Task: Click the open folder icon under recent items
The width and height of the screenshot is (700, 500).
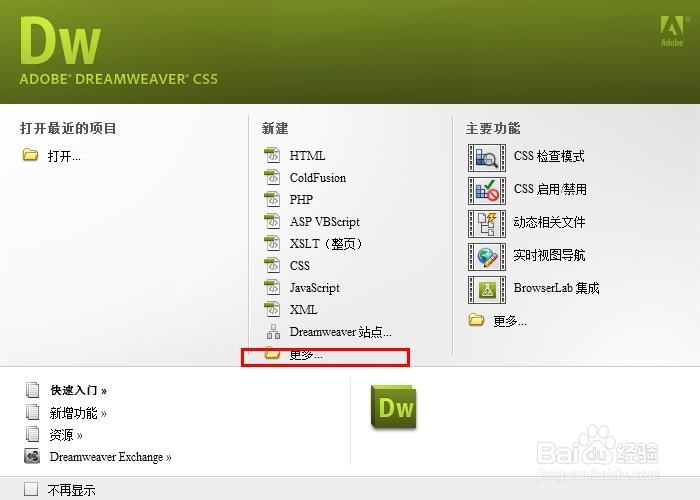Action: click(30, 155)
